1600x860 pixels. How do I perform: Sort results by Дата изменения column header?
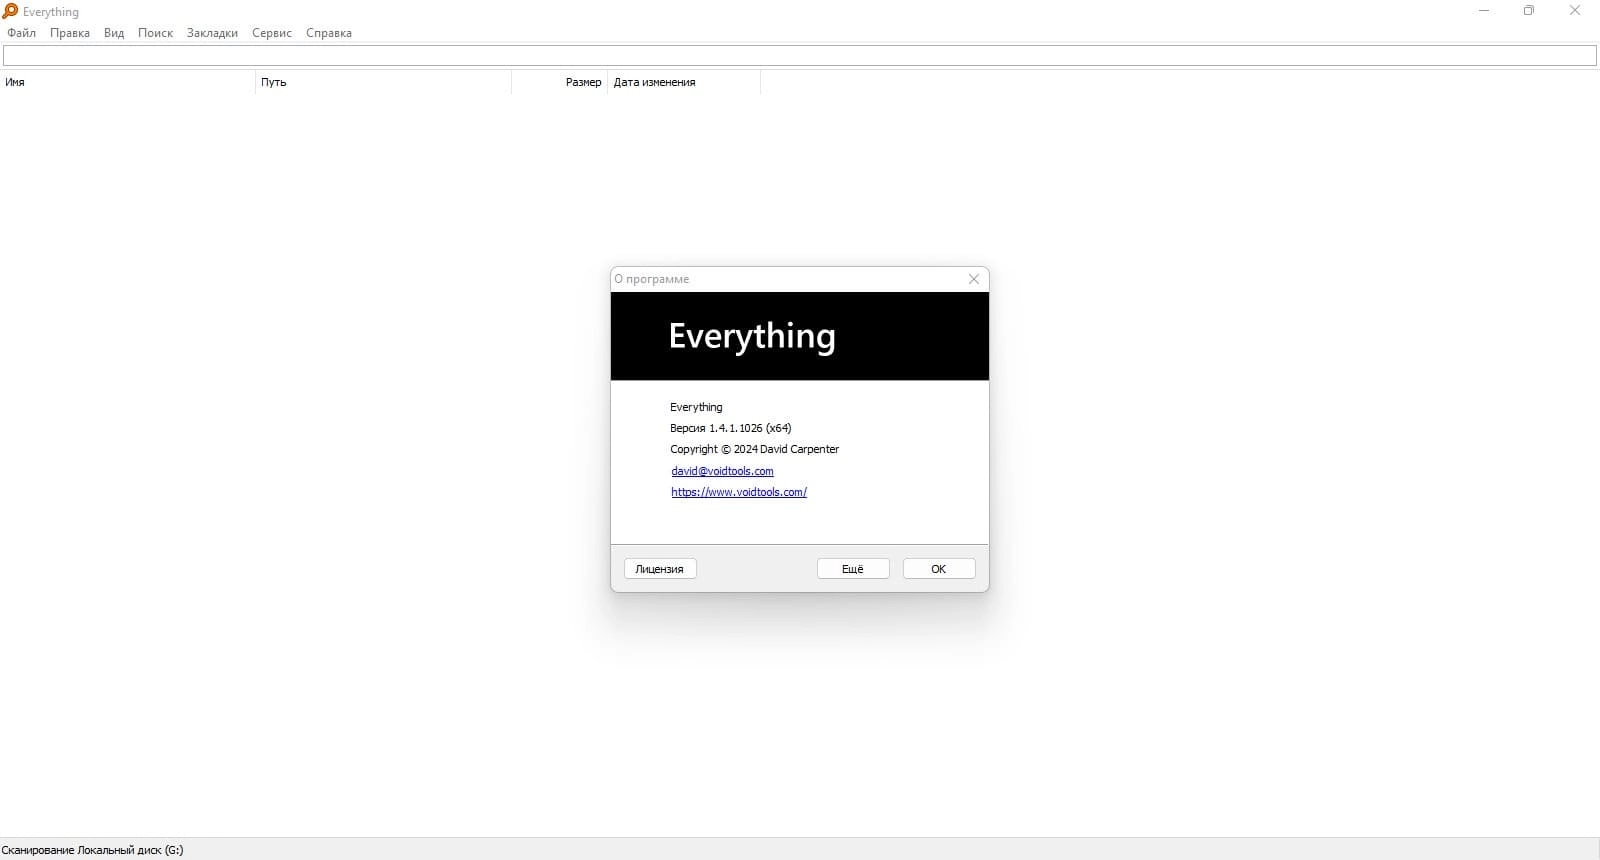684,82
